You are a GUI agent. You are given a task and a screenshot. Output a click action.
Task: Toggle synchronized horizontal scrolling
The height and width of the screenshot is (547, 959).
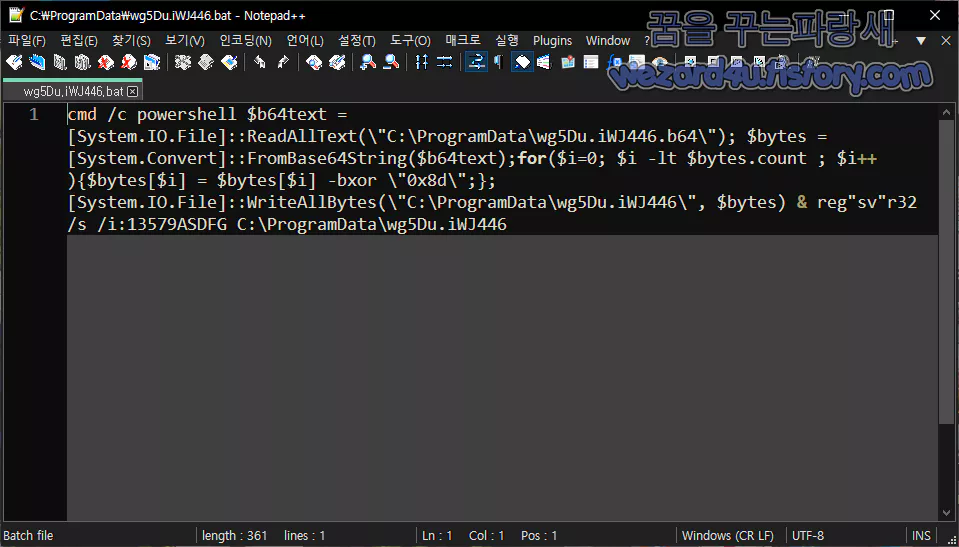(x=445, y=62)
